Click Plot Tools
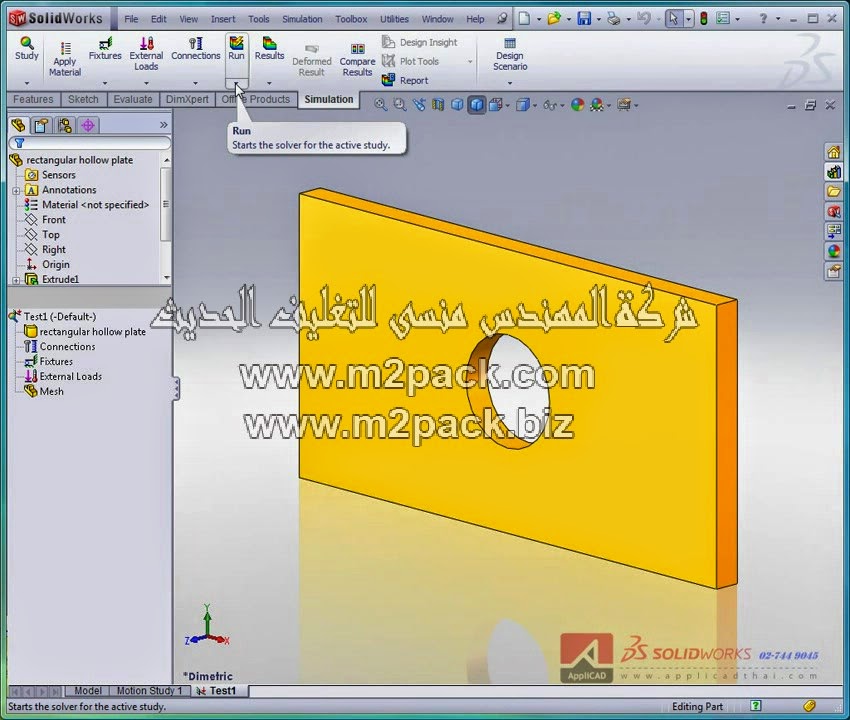The height and width of the screenshot is (720, 850). point(410,61)
